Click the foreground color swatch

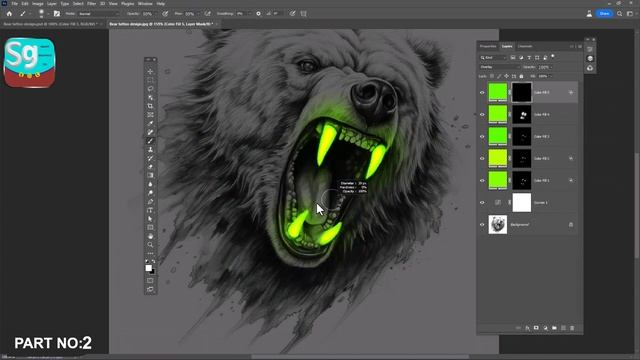(x=149, y=268)
